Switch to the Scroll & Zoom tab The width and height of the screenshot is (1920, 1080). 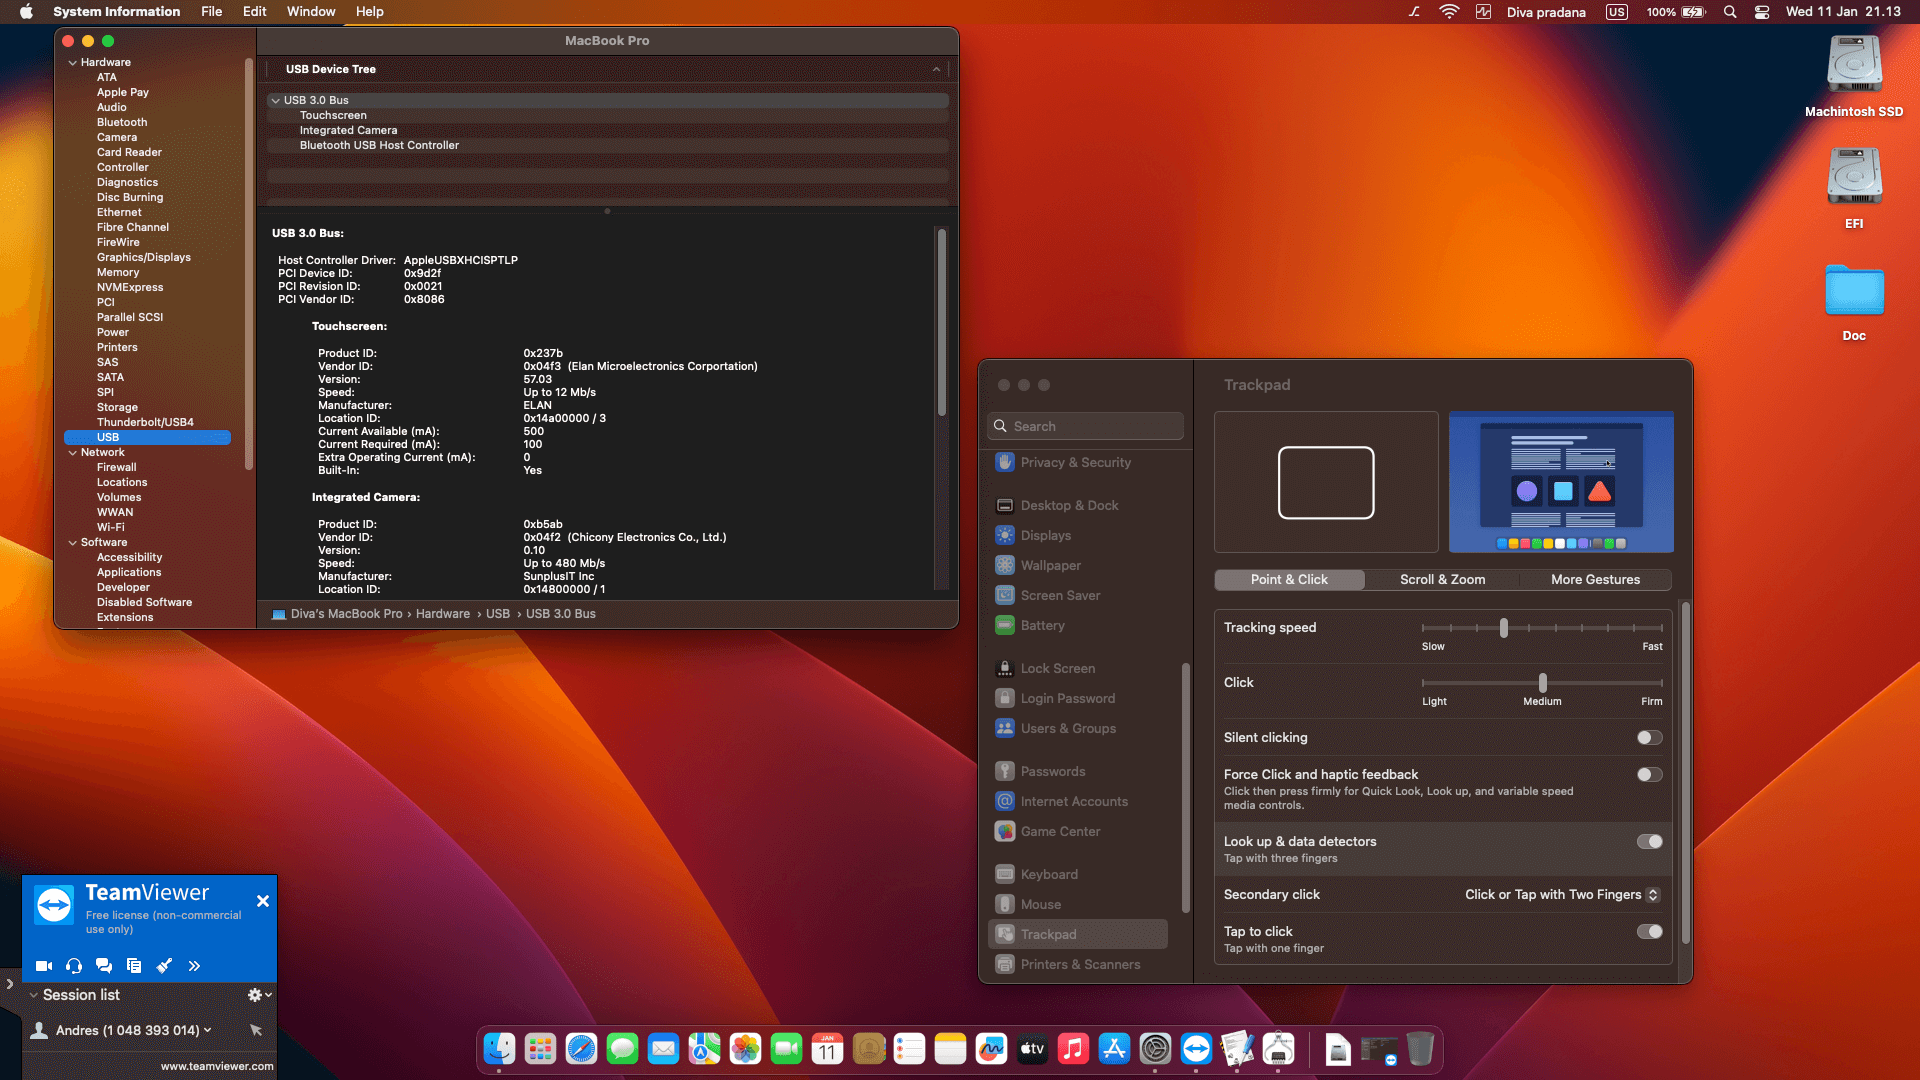(1441, 579)
